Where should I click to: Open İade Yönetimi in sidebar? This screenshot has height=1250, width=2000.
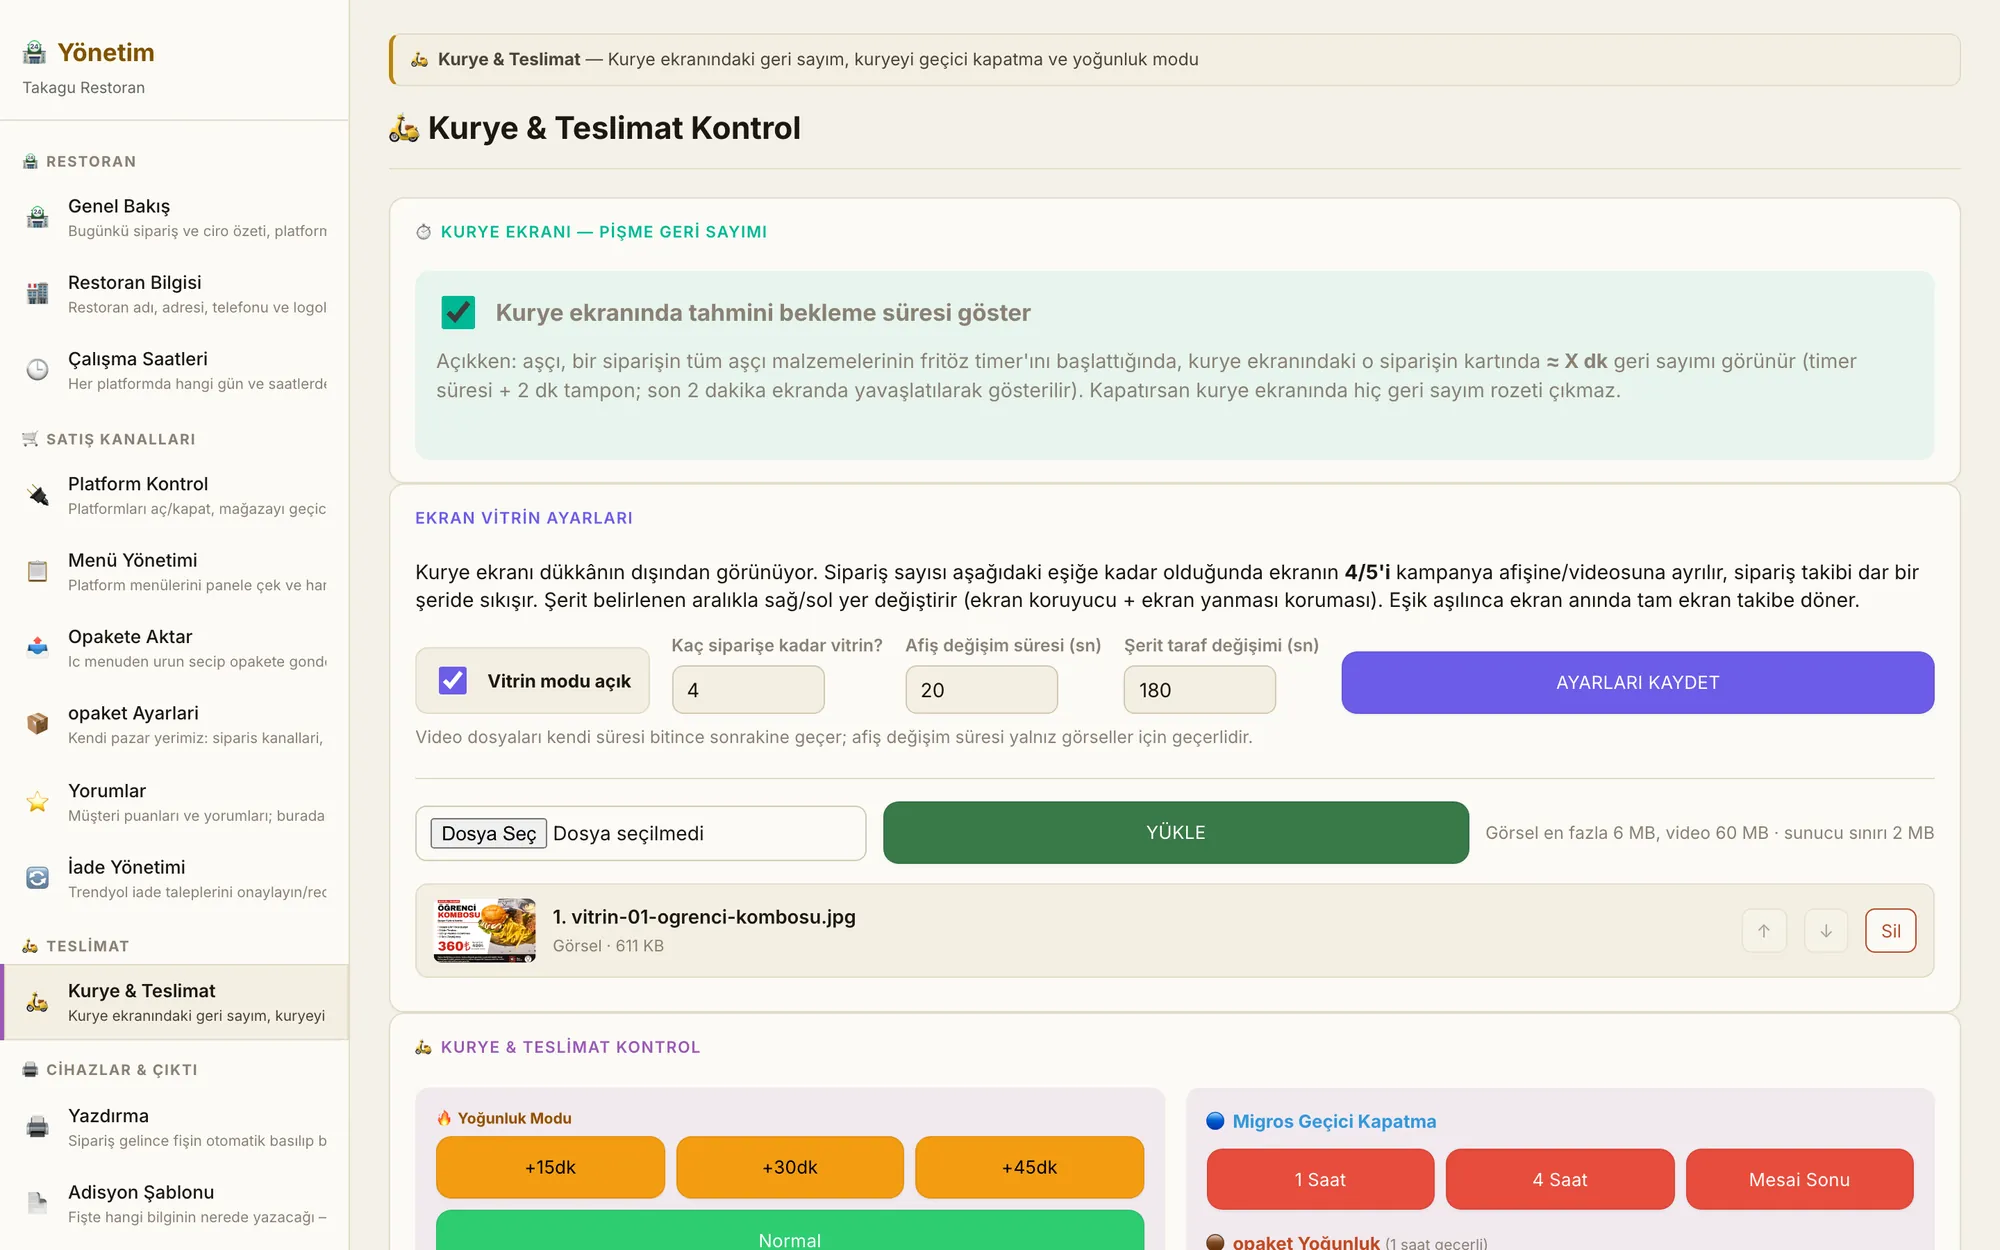click(175, 878)
